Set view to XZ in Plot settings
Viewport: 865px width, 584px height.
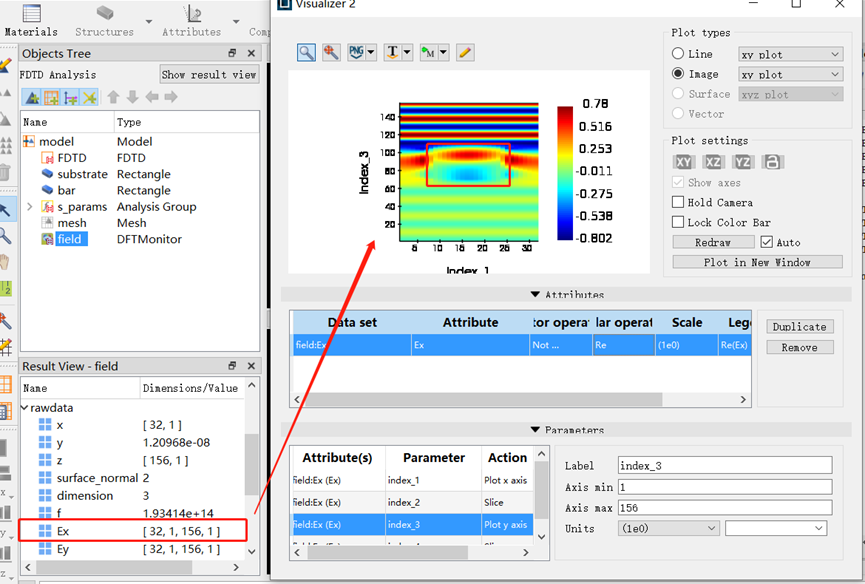713,162
